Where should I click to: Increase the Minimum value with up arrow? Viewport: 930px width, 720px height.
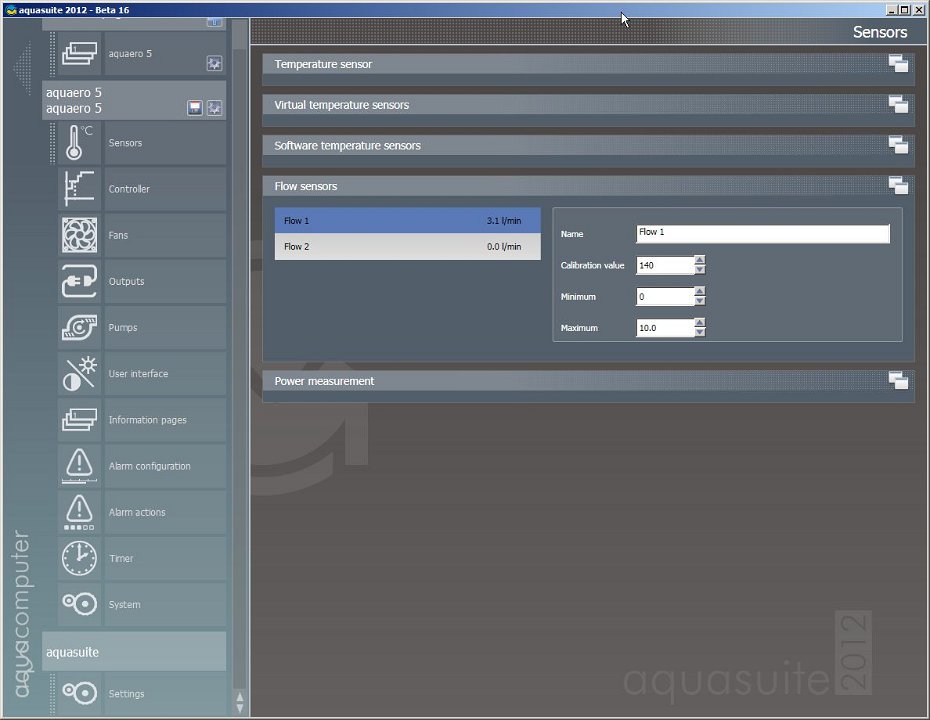(x=700, y=292)
